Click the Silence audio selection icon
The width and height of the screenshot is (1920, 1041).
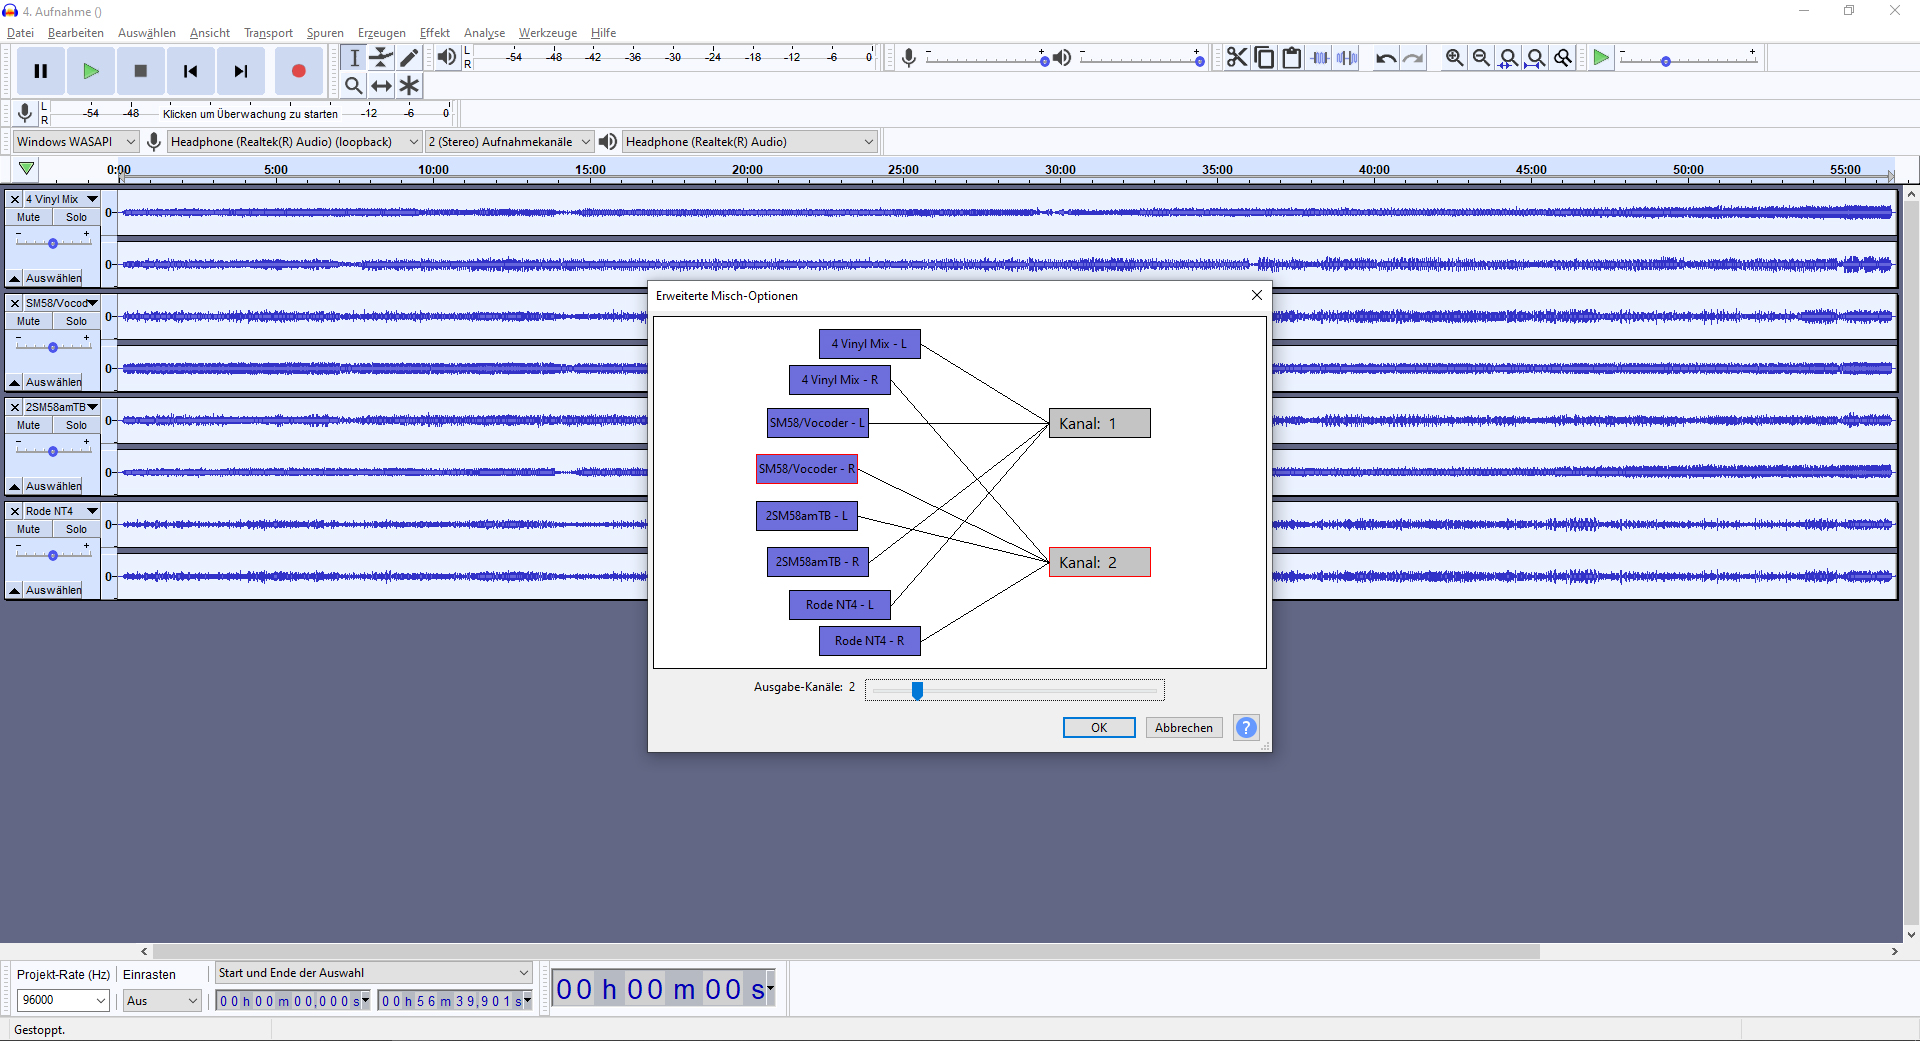1347,58
